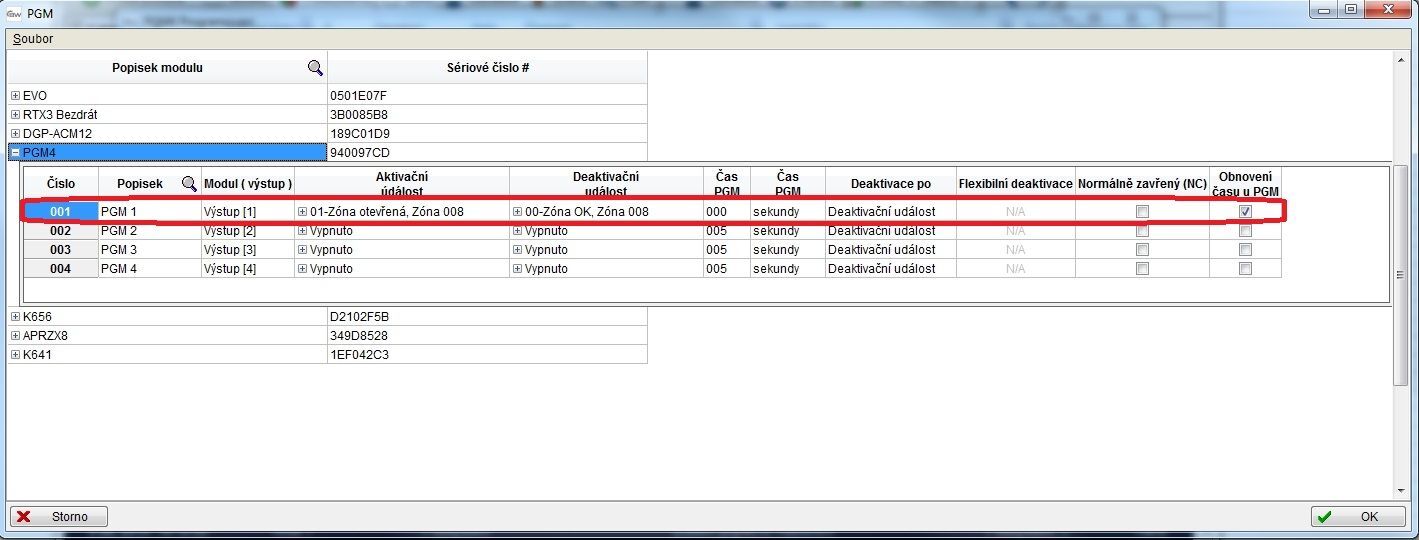Image resolution: width=1419 pixels, height=540 pixels.
Task: Expand the APRZX8 module entry
Action: 16,336
